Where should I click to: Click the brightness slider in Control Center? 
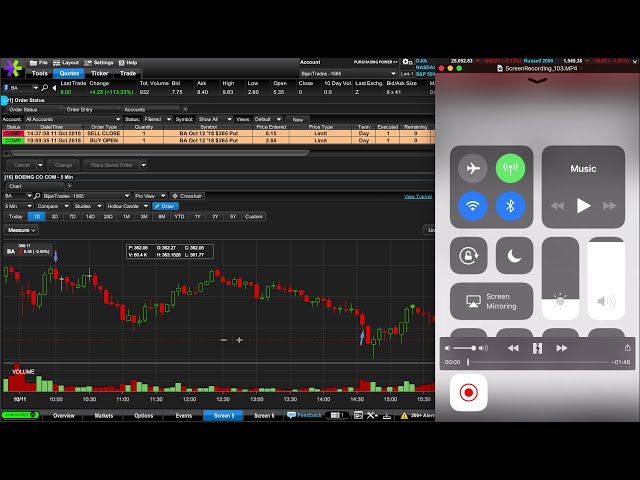[x=560, y=278]
